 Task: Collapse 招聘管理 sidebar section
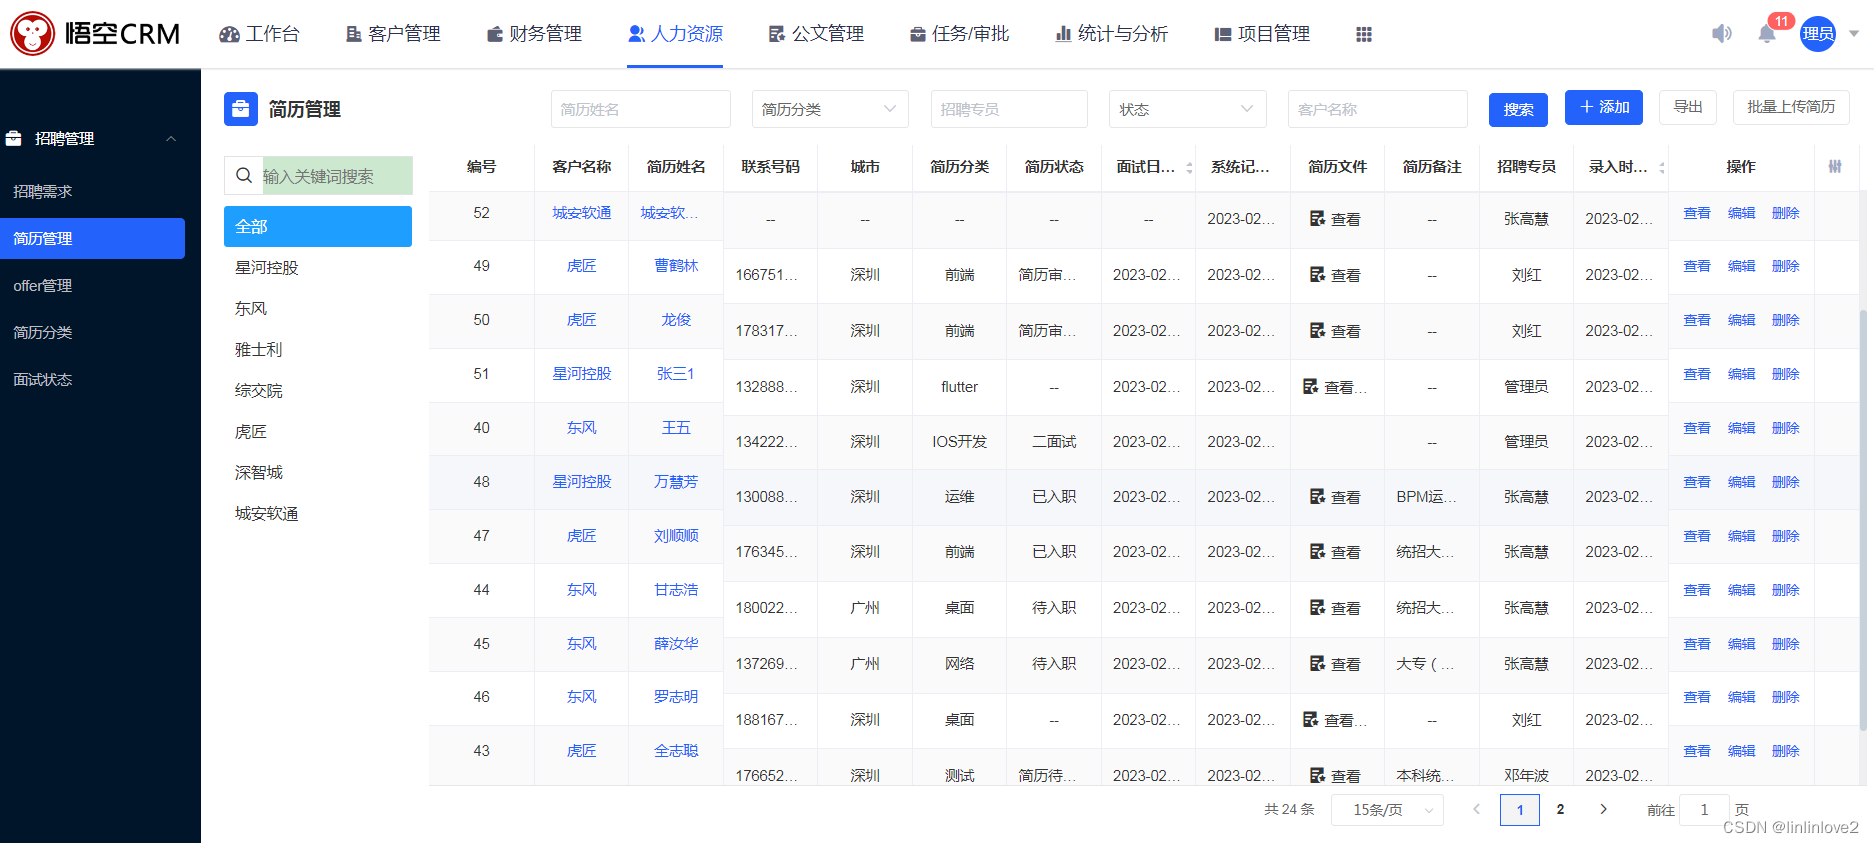pos(171,139)
